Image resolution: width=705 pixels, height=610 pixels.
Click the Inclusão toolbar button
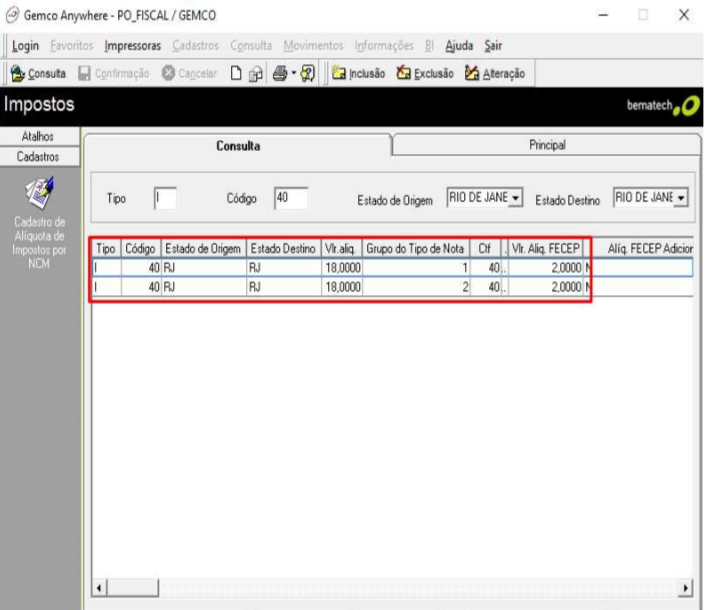pyautogui.click(x=358, y=73)
